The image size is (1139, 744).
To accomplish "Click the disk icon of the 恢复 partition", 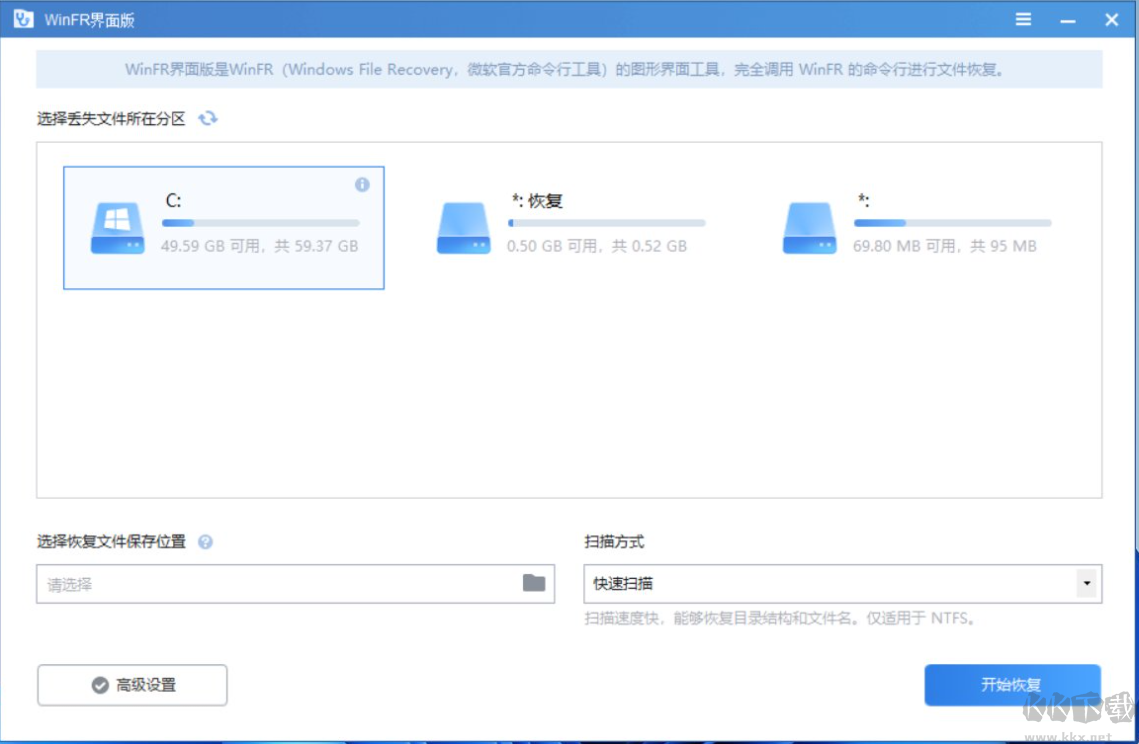I will point(463,227).
